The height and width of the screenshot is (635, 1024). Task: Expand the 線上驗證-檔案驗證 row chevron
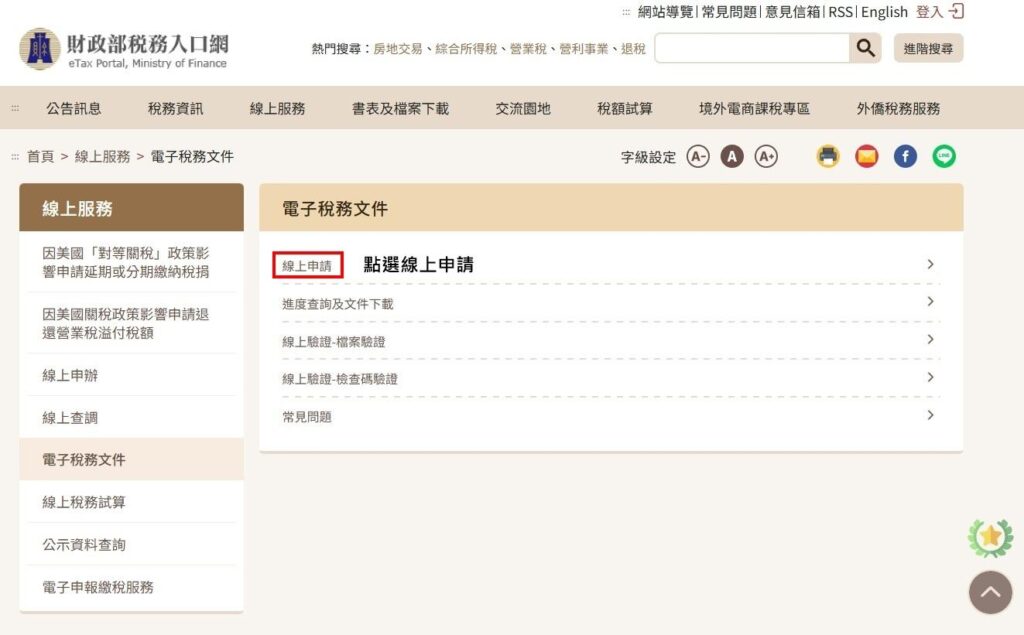tap(931, 340)
